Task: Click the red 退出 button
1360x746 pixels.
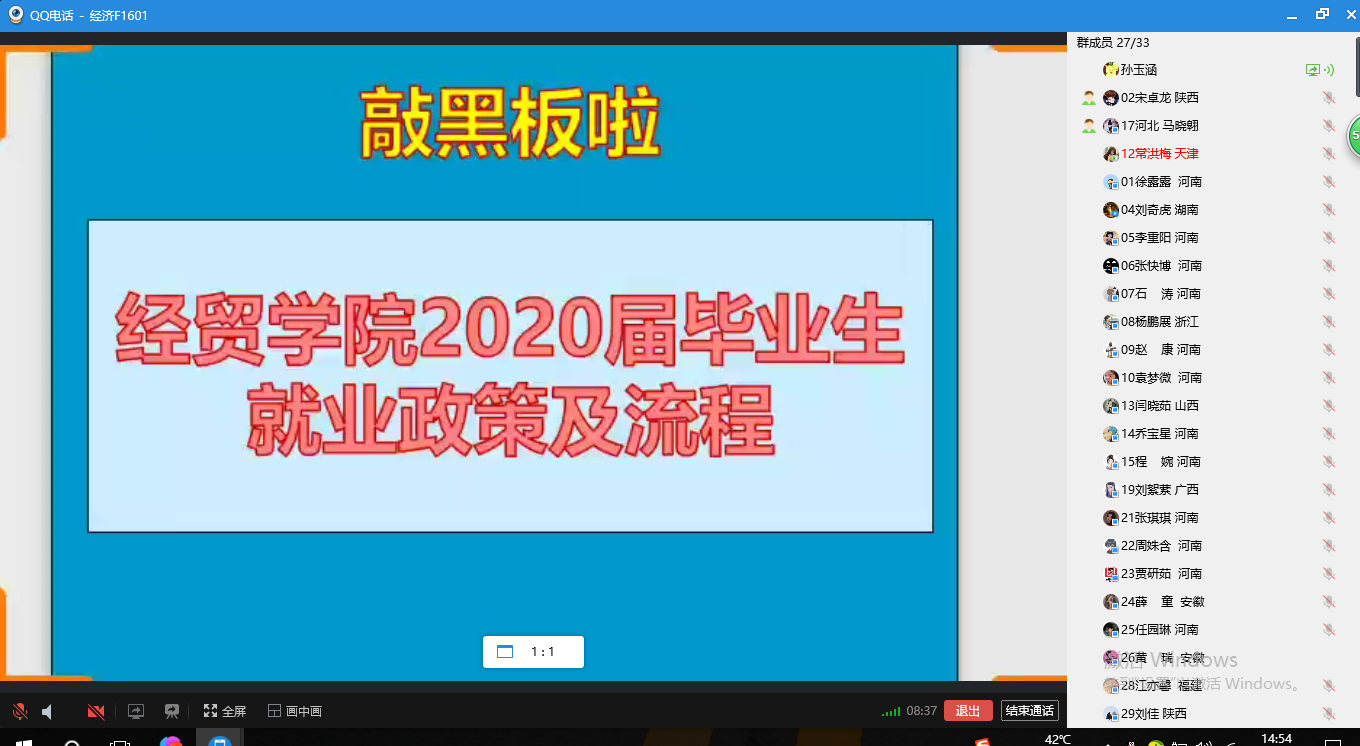Action: click(x=967, y=711)
